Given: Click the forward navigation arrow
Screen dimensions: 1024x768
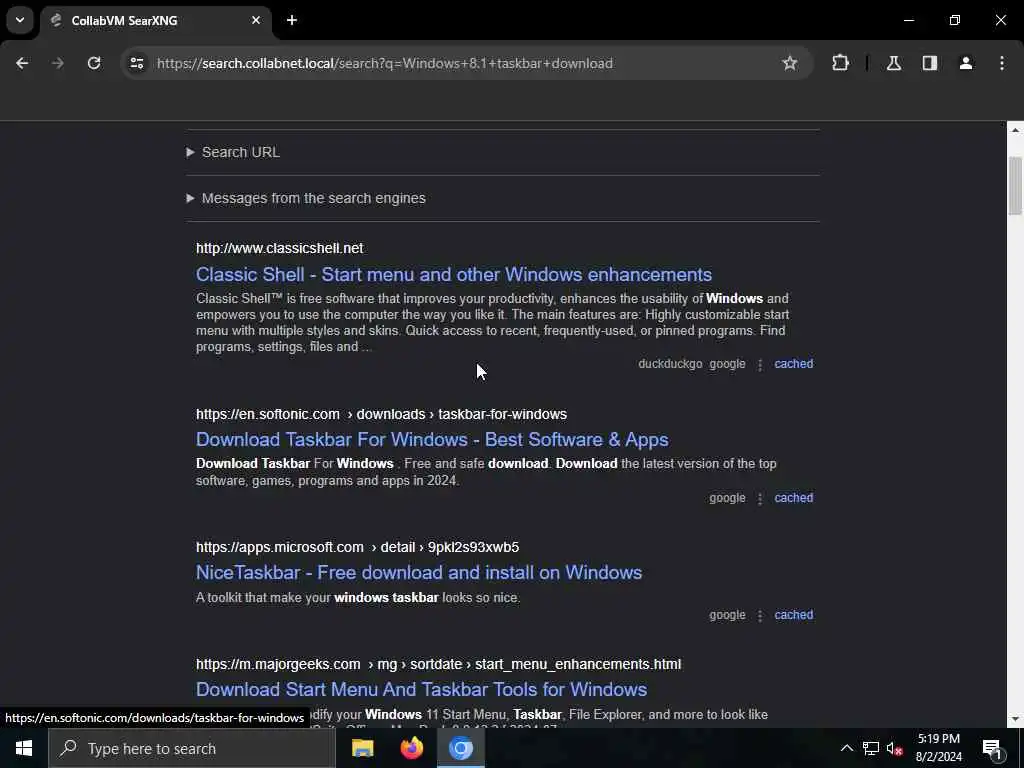Looking at the screenshot, I should coord(58,63).
